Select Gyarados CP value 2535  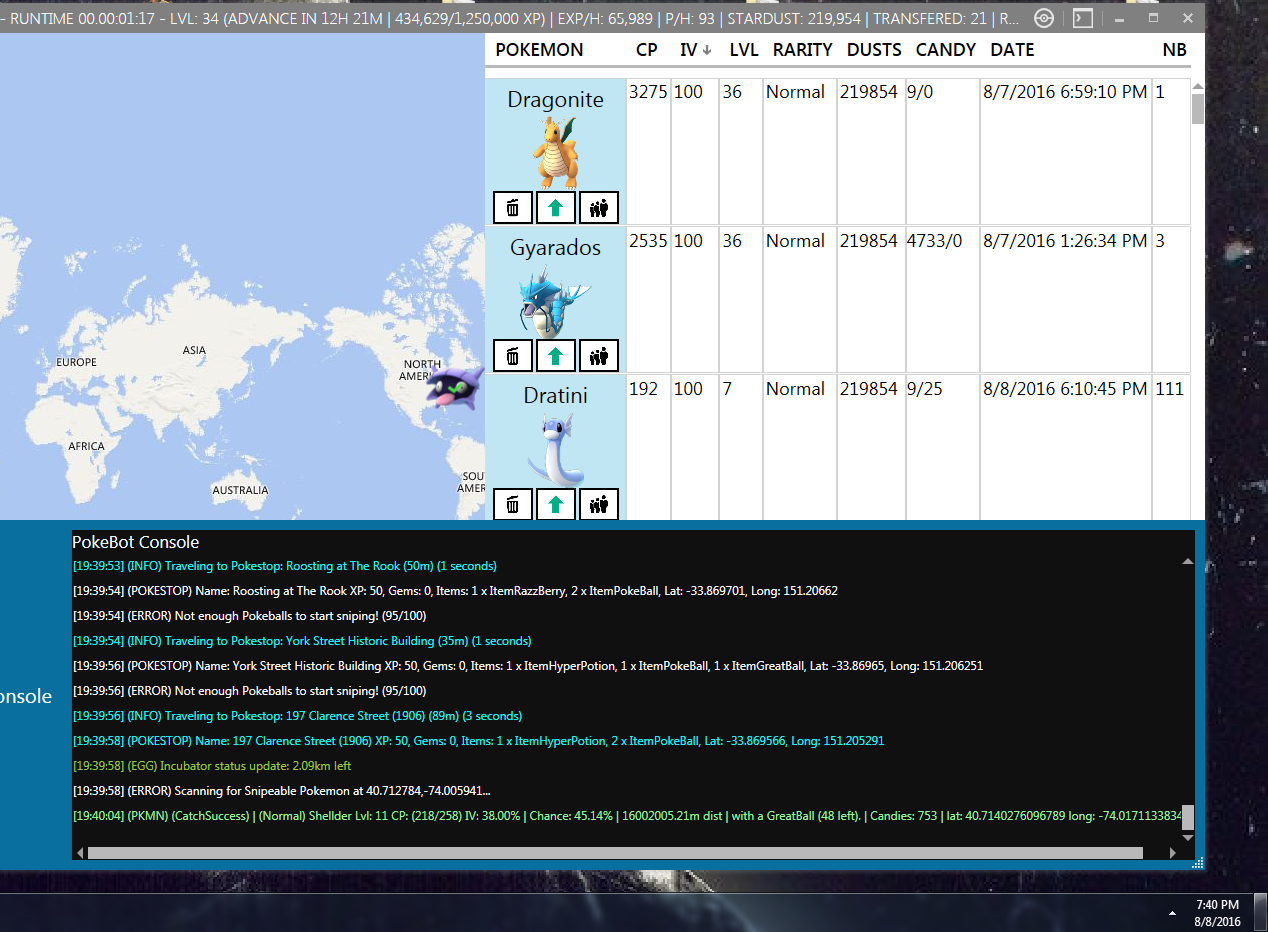point(647,241)
